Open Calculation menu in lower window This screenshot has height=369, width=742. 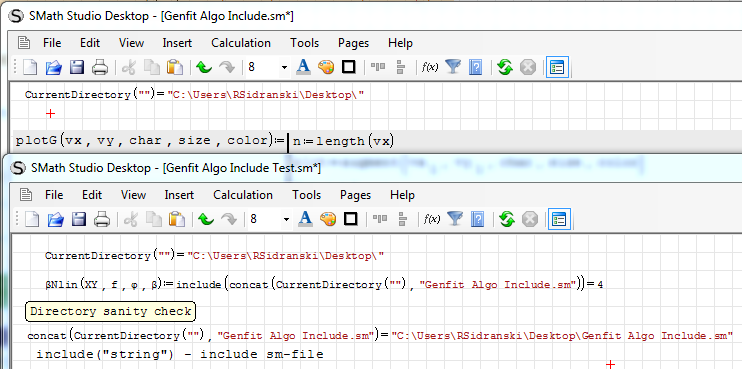coord(243,195)
